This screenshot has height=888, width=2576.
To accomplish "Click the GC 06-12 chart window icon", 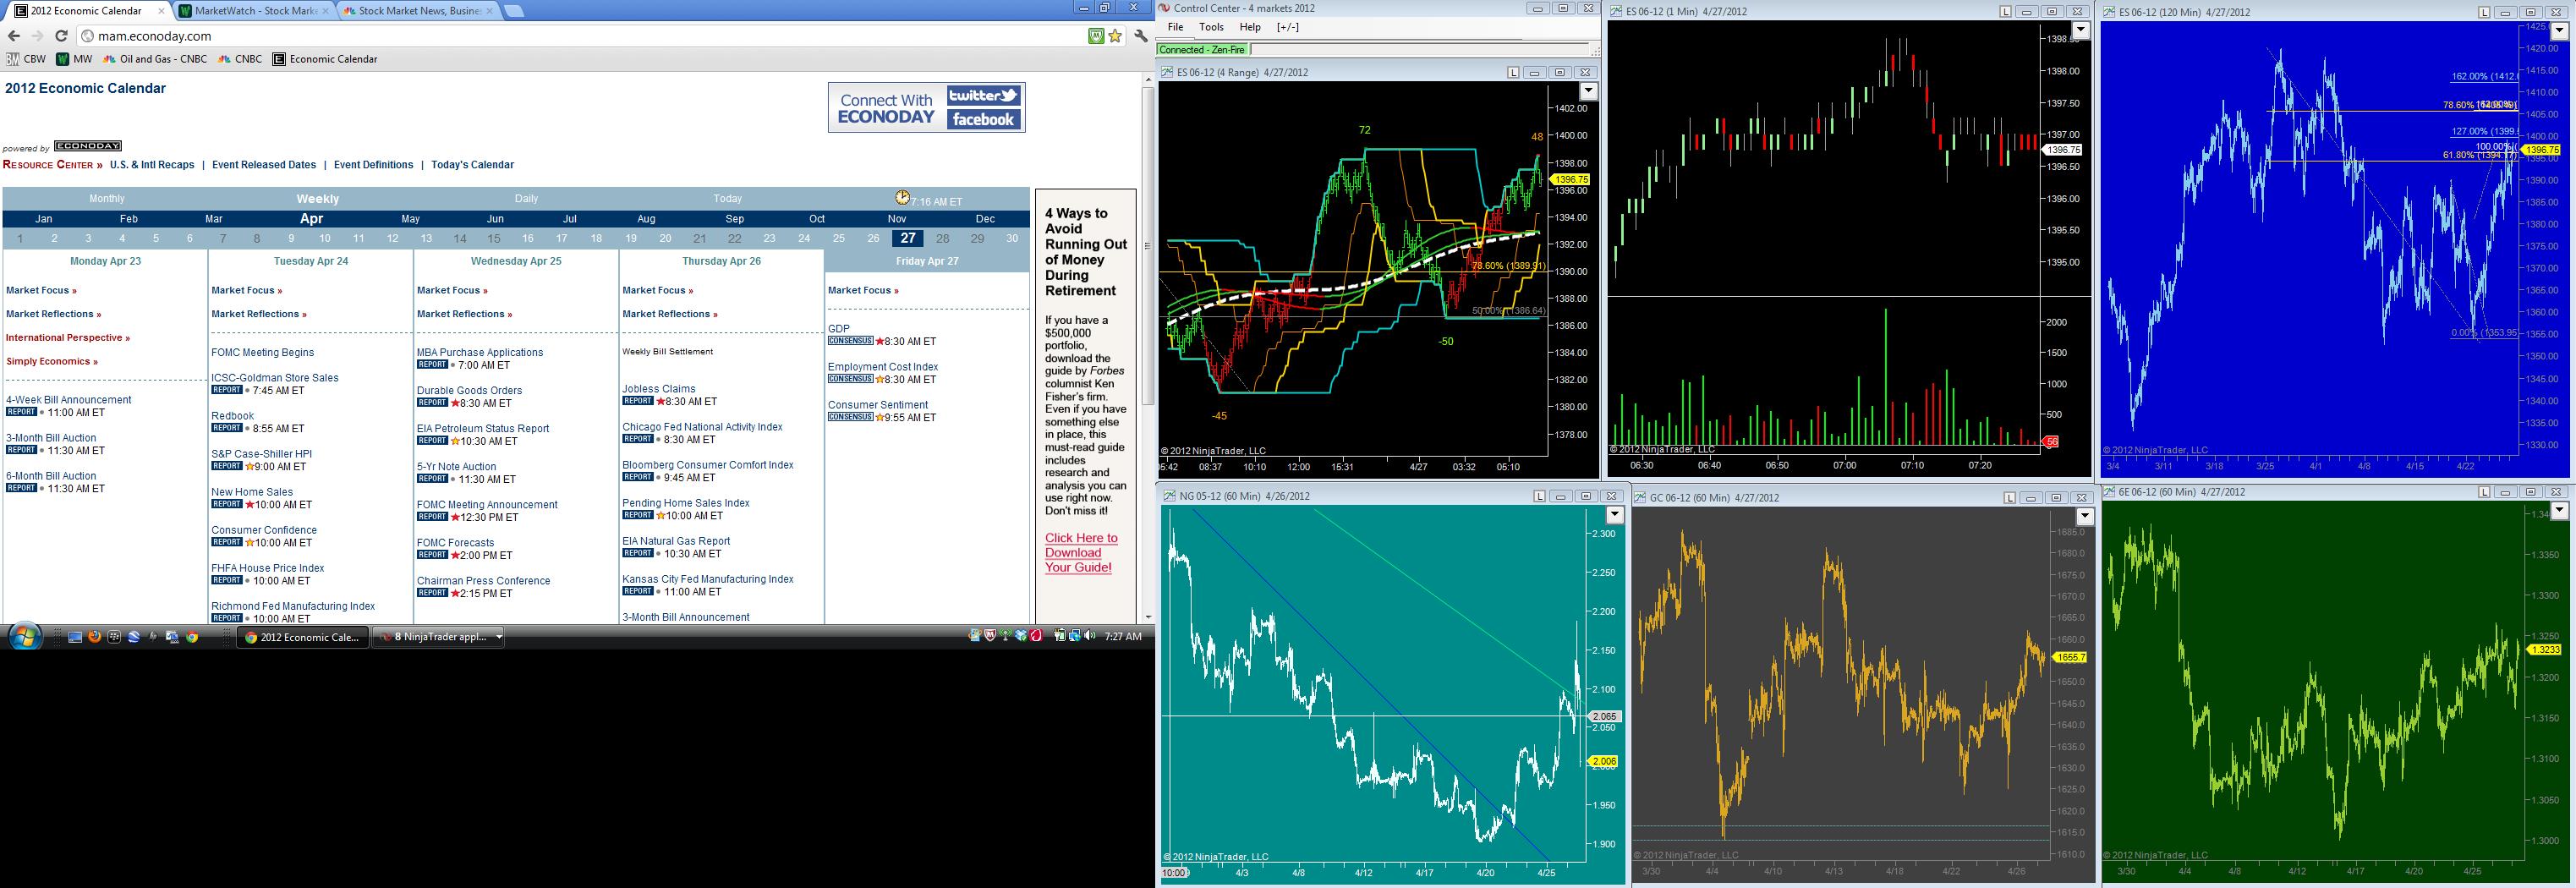I will point(1640,498).
